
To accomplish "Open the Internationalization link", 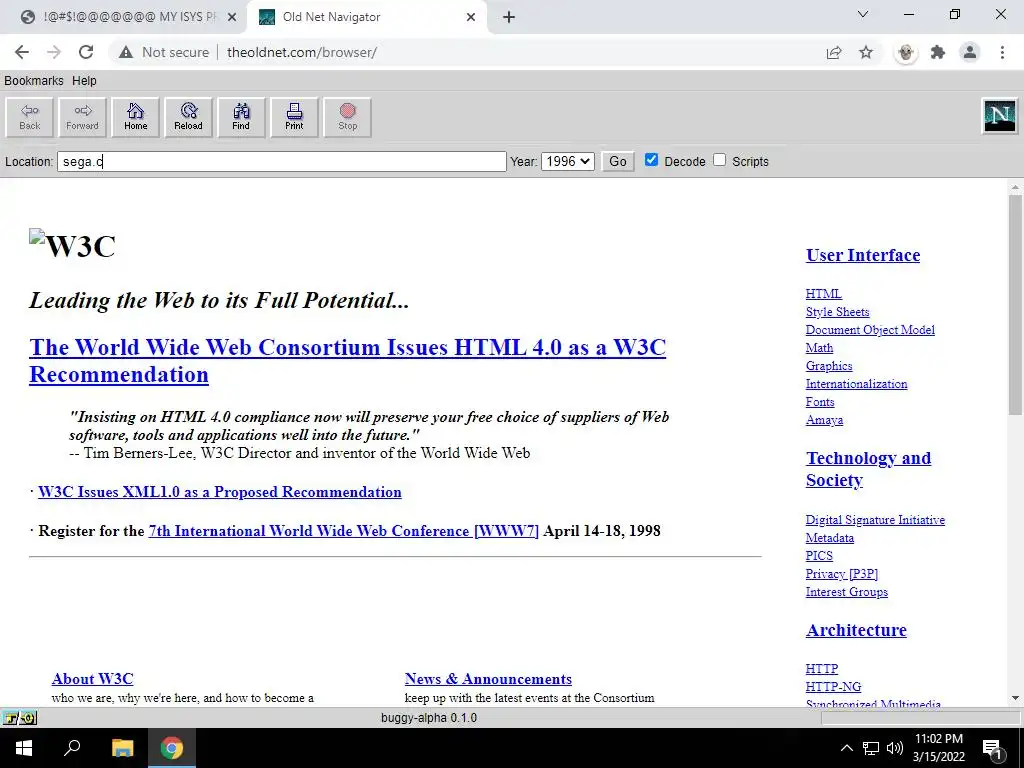I will click(x=856, y=384).
